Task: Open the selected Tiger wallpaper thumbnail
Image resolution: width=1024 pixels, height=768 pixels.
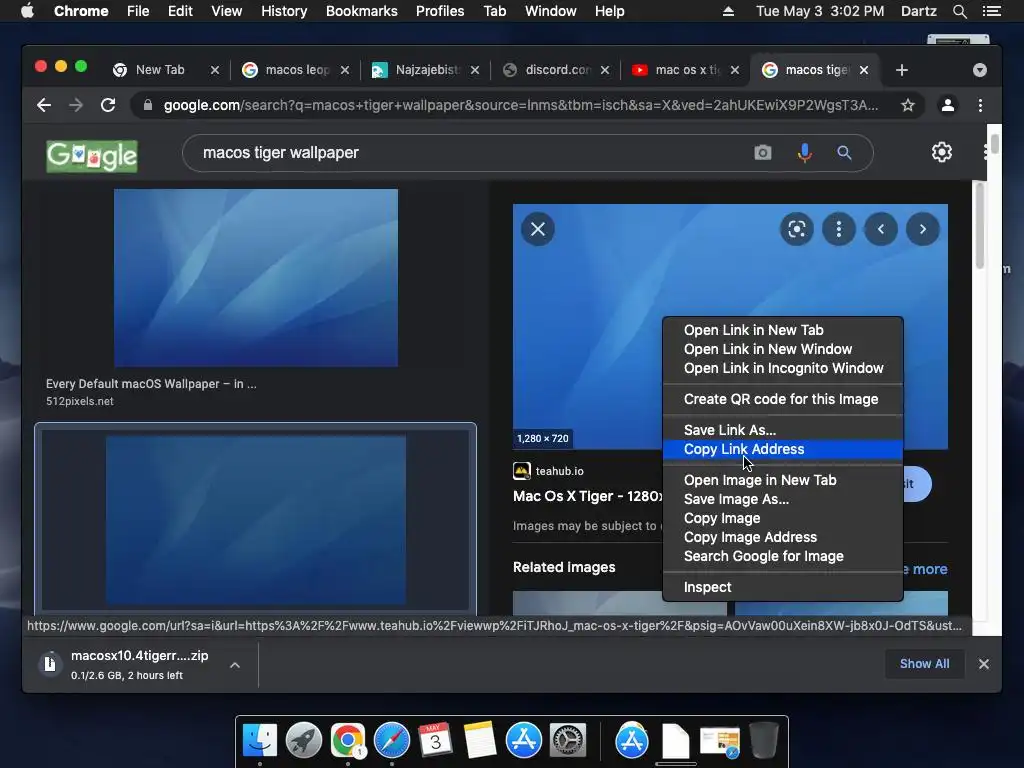Action: (x=255, y=520)
